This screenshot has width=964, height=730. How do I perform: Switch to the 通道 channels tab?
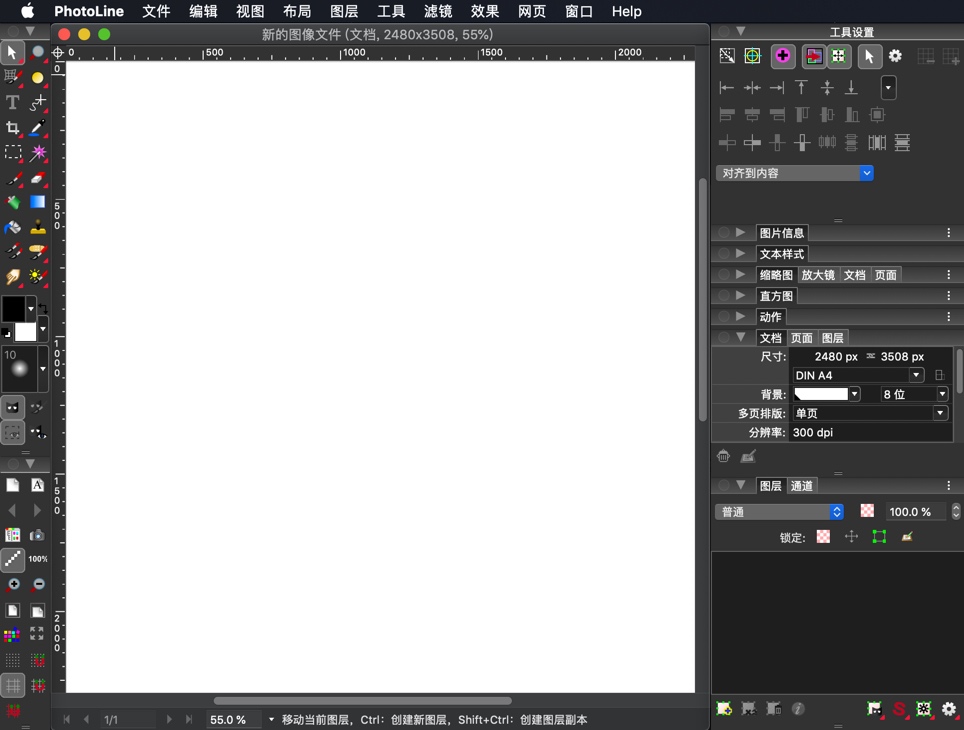coord(802,485)
